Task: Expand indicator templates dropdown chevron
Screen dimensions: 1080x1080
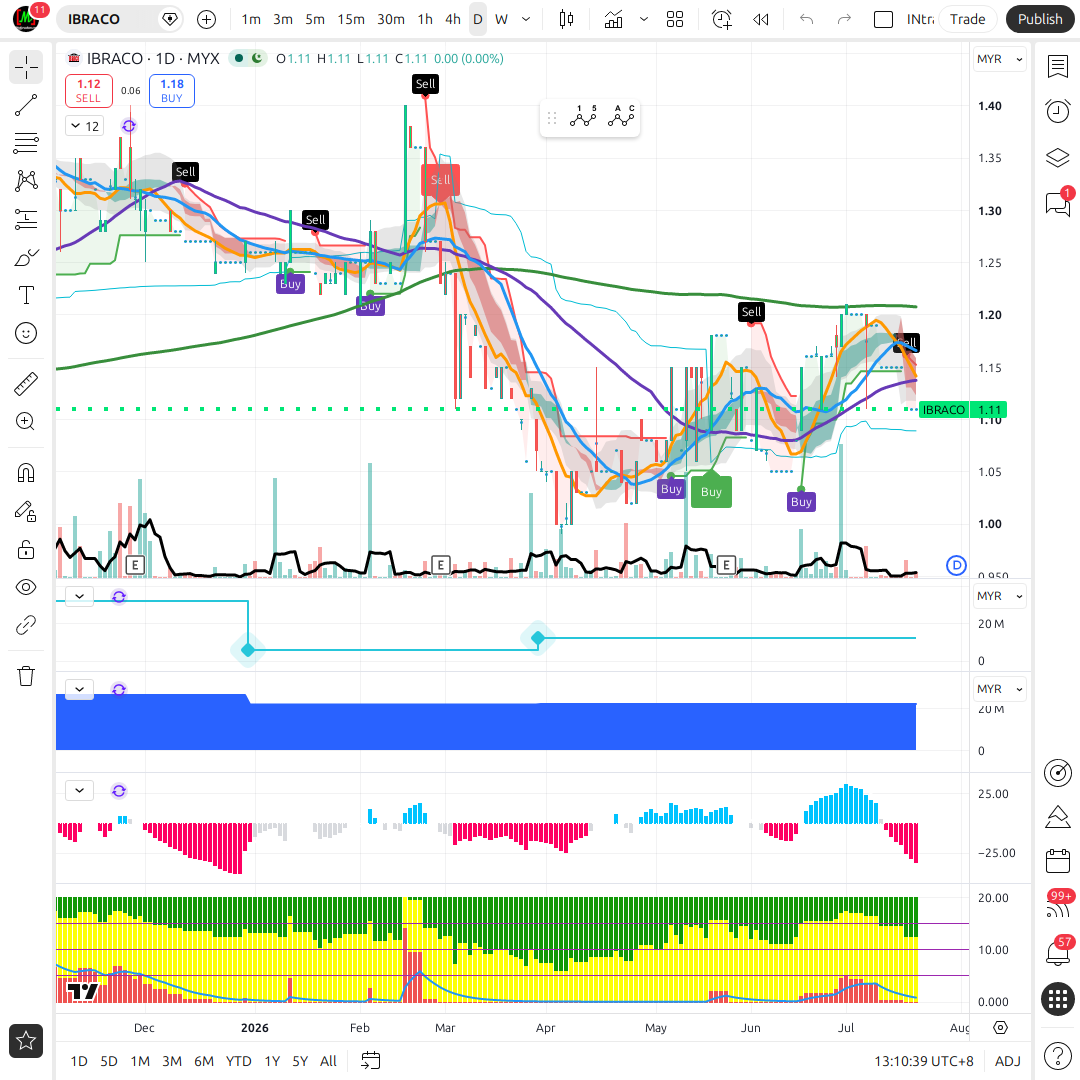Action: pyautogui.click(x=644, y=19)
